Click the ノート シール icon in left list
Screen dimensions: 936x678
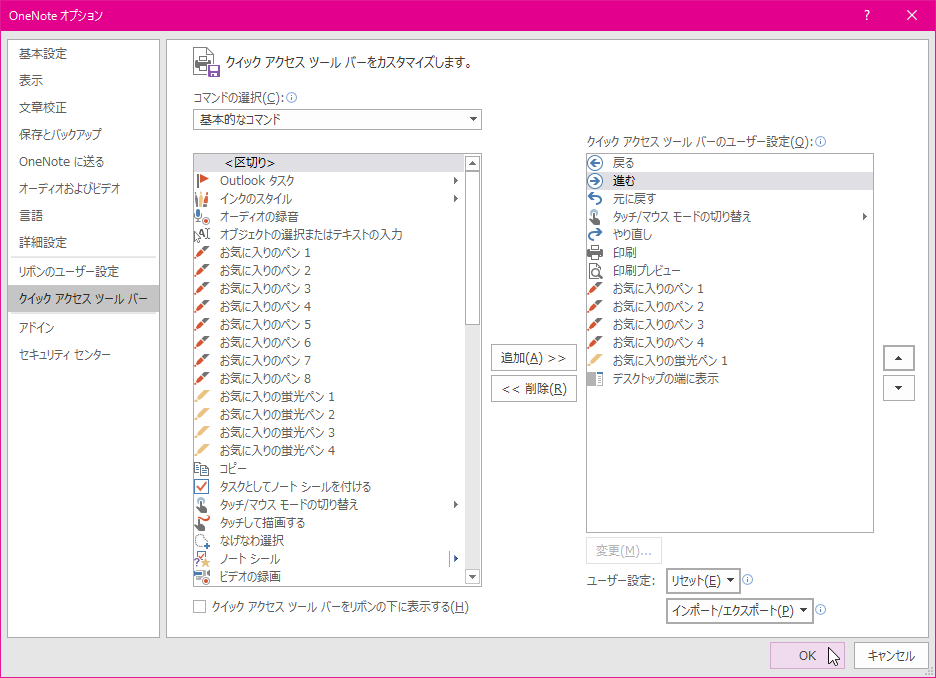pyautogui.click(x=202, y=559)
